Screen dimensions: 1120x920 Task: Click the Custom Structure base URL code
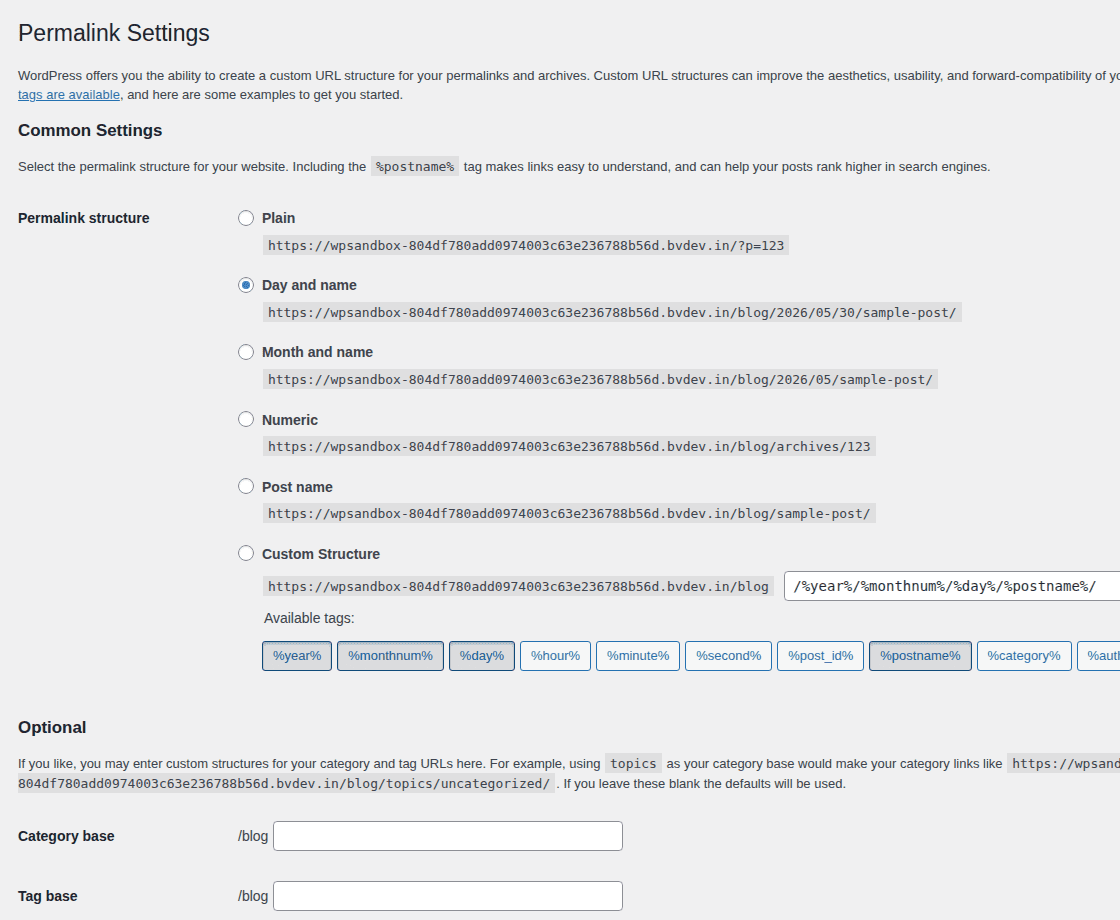point(518,586)
